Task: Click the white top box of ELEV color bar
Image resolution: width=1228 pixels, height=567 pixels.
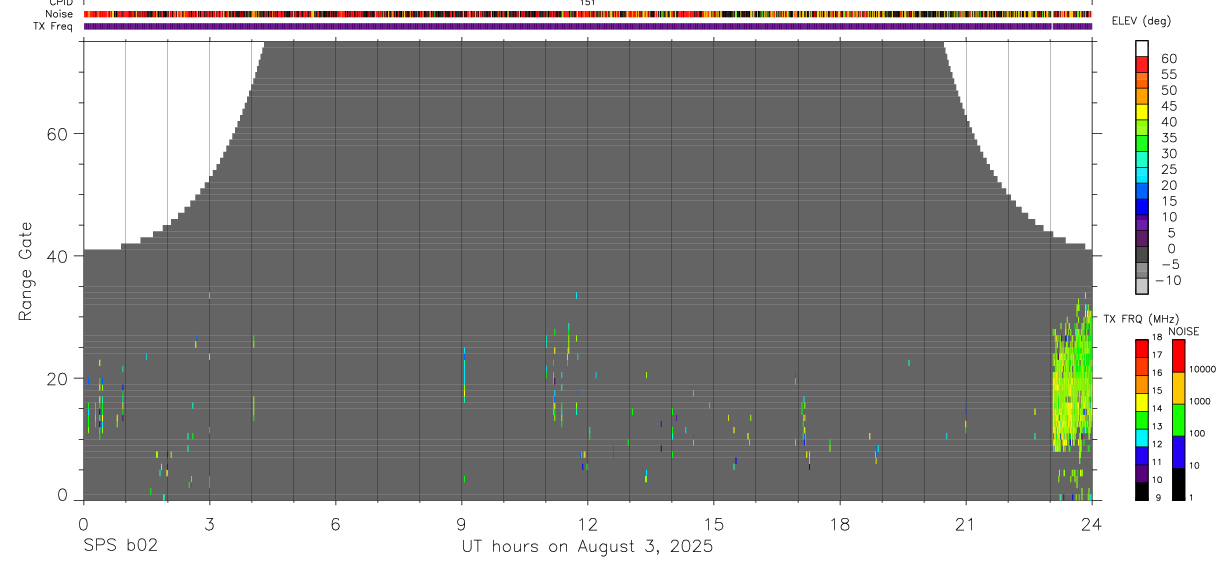Action: [x=1142, y=48]
